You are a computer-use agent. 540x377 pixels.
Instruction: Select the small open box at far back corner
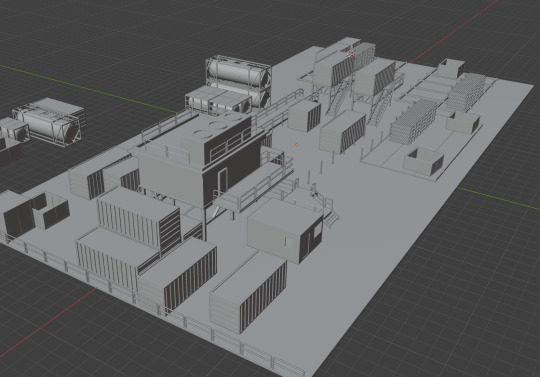(x=451, y=68)
